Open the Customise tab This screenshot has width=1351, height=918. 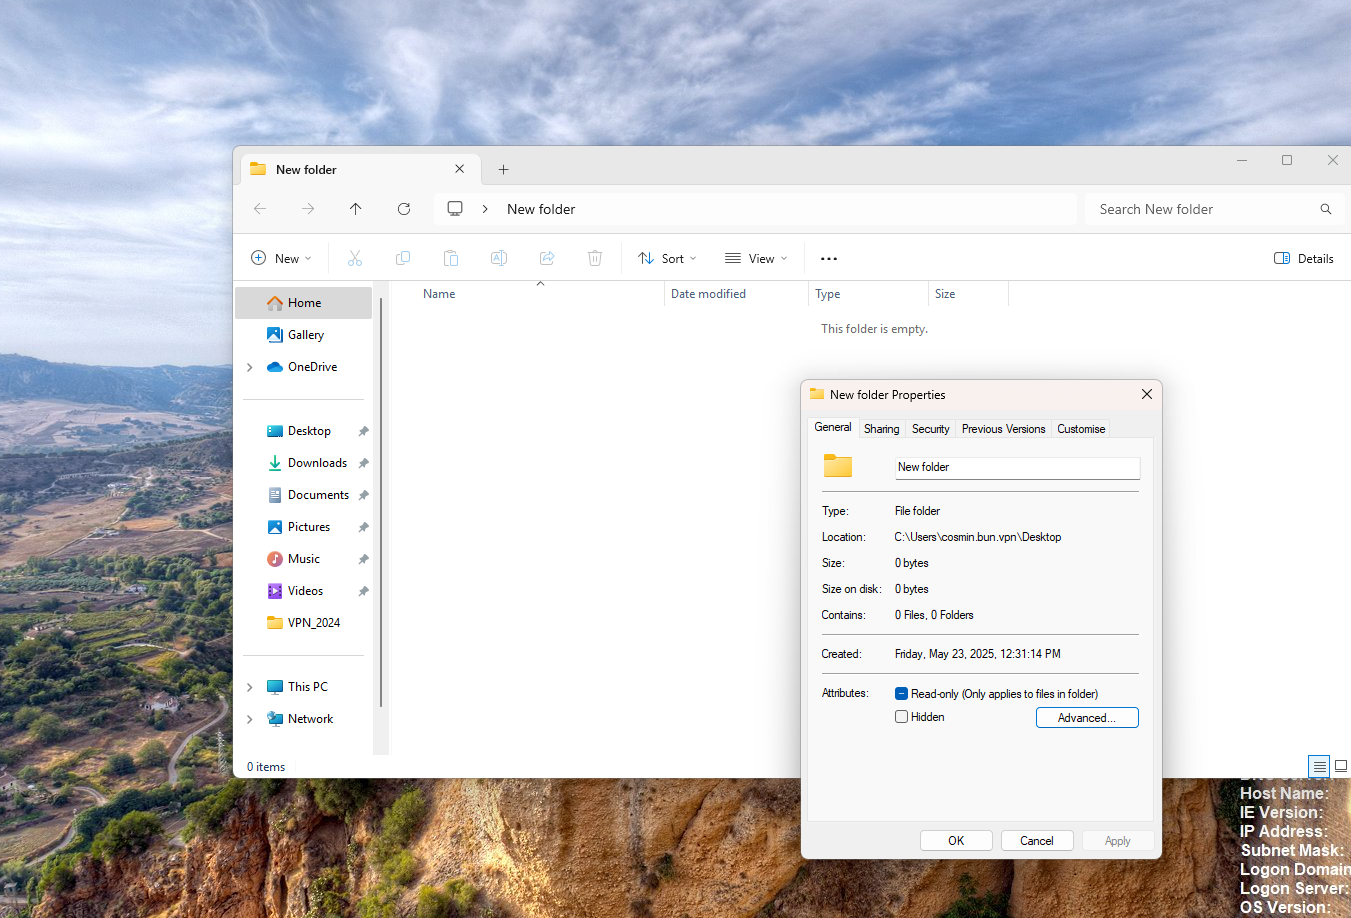click(x=1081, y=429)
